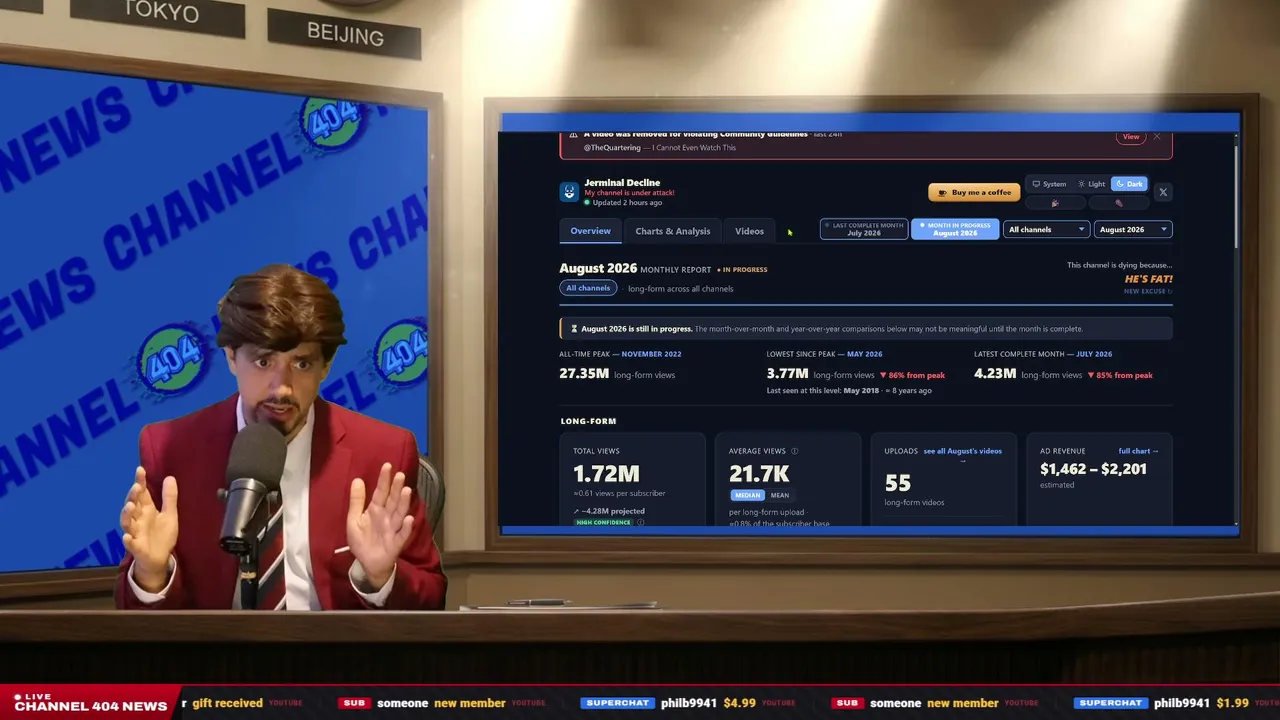Screen dimensions: 1280x720
Task: Click the hourglass icon in the in-progress notice
Action: point(574,328)
